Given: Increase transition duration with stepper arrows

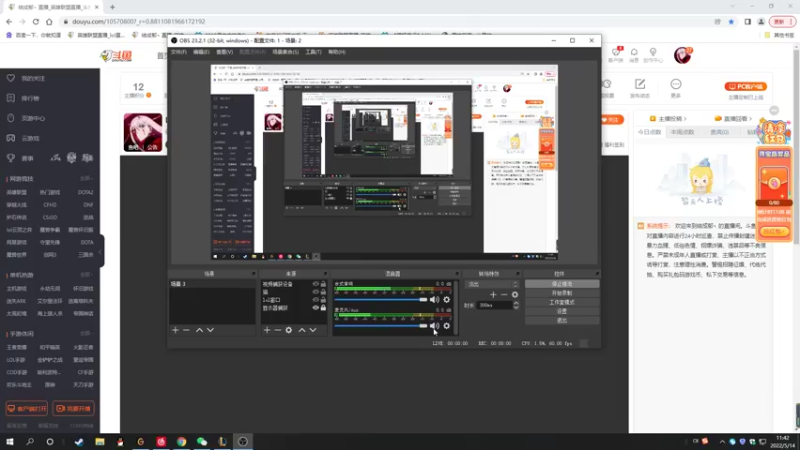Looking at the screenshot, I should (x=516, y=303).
